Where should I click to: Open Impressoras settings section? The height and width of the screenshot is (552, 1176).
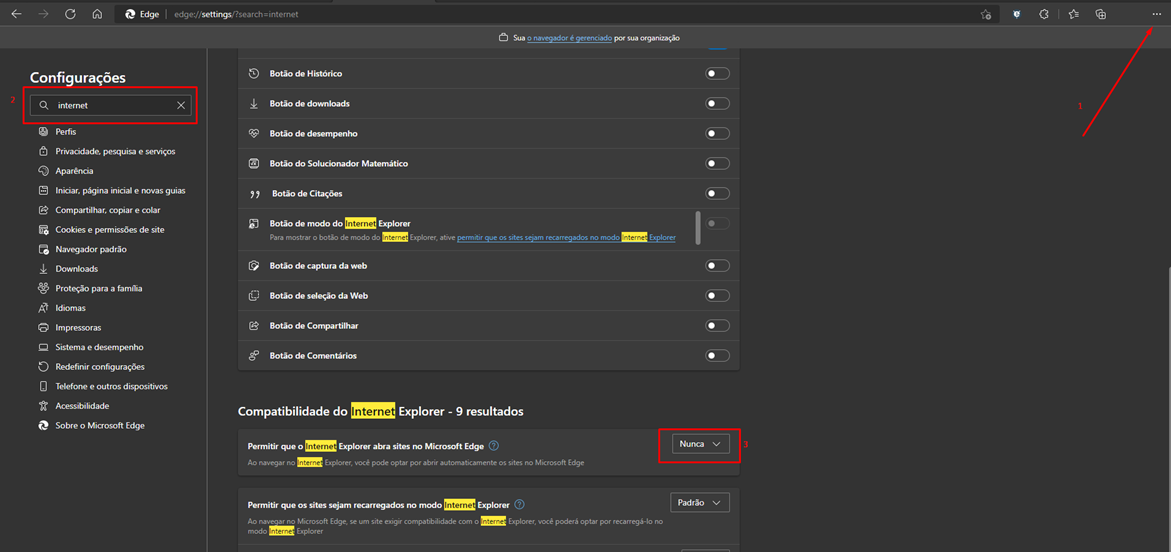(78, 328)
